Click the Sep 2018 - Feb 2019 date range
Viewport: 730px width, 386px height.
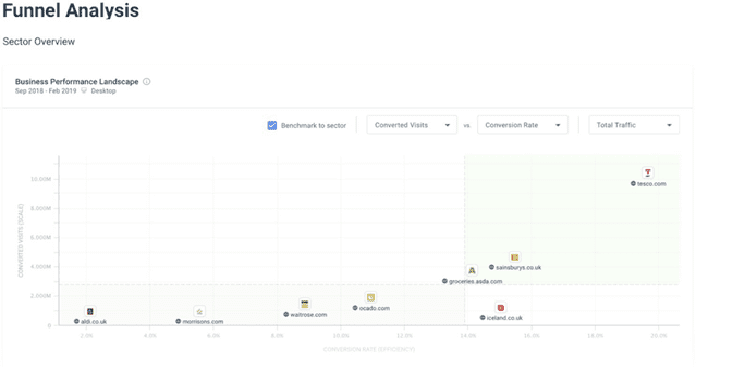(46, 91)
